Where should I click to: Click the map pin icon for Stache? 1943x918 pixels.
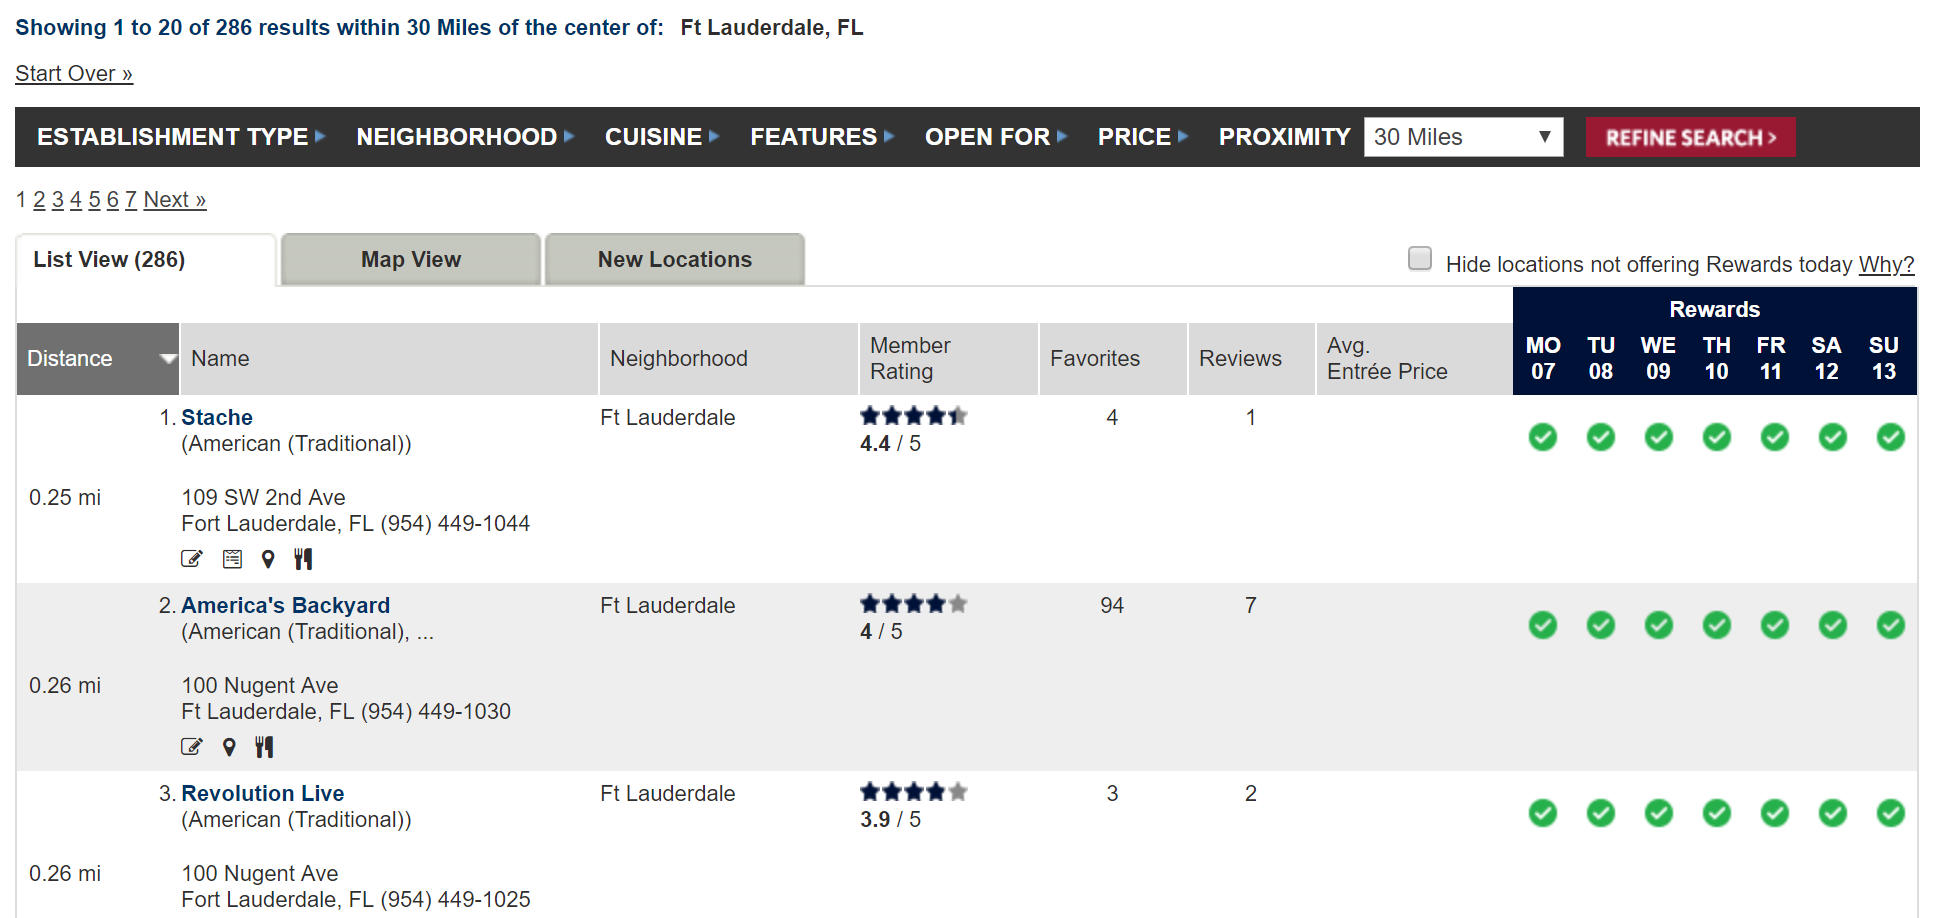tap(268, 559)
